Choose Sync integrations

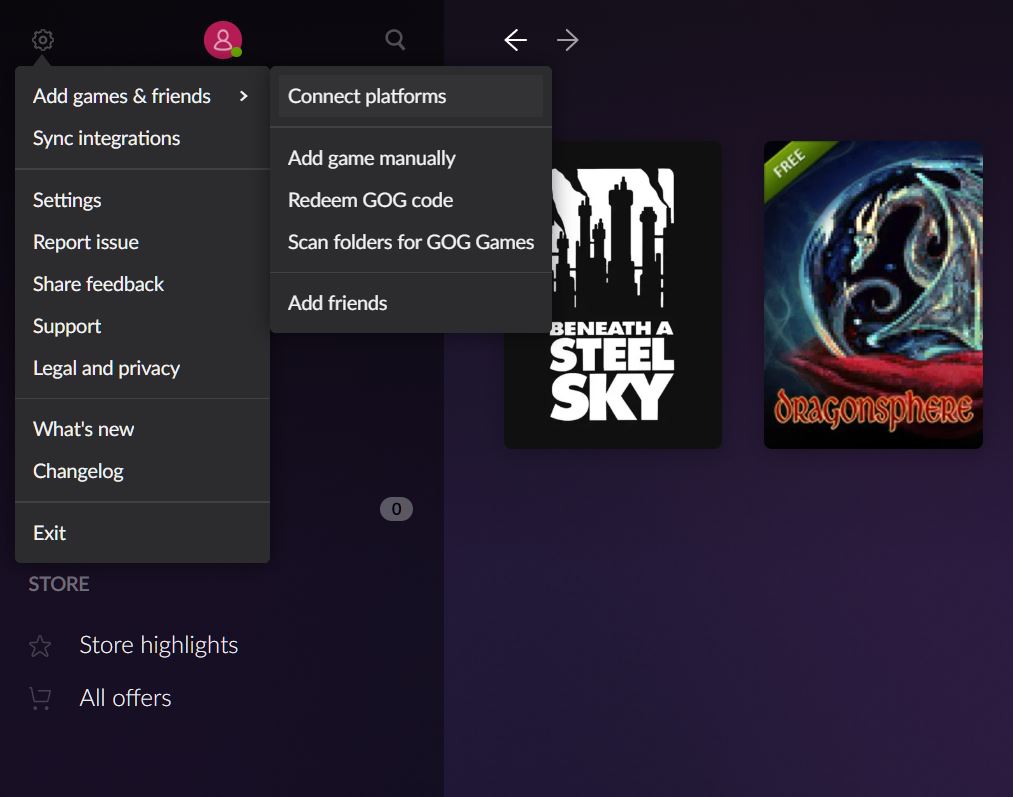[142, 138]
